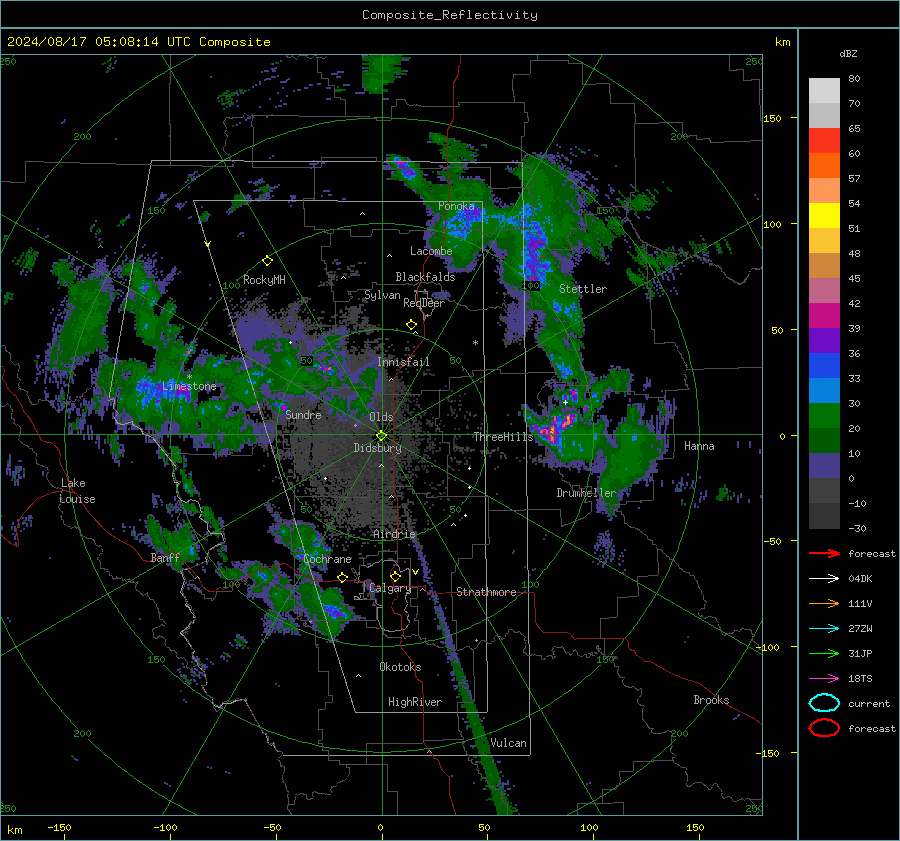Click the yellow diamond marker below Cochrane

click(x=343, y=578)
